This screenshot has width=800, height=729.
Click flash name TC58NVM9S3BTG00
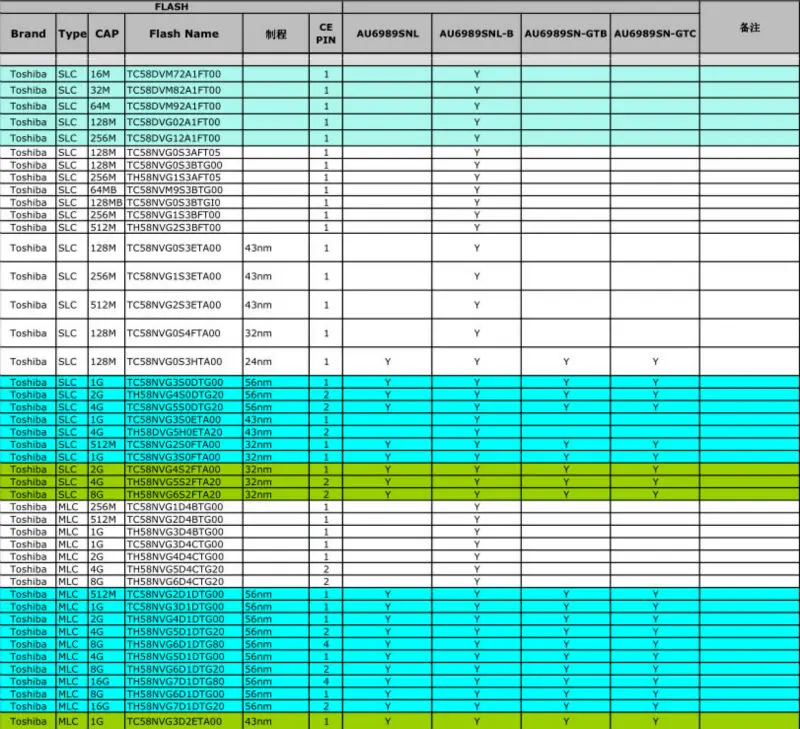174,190
